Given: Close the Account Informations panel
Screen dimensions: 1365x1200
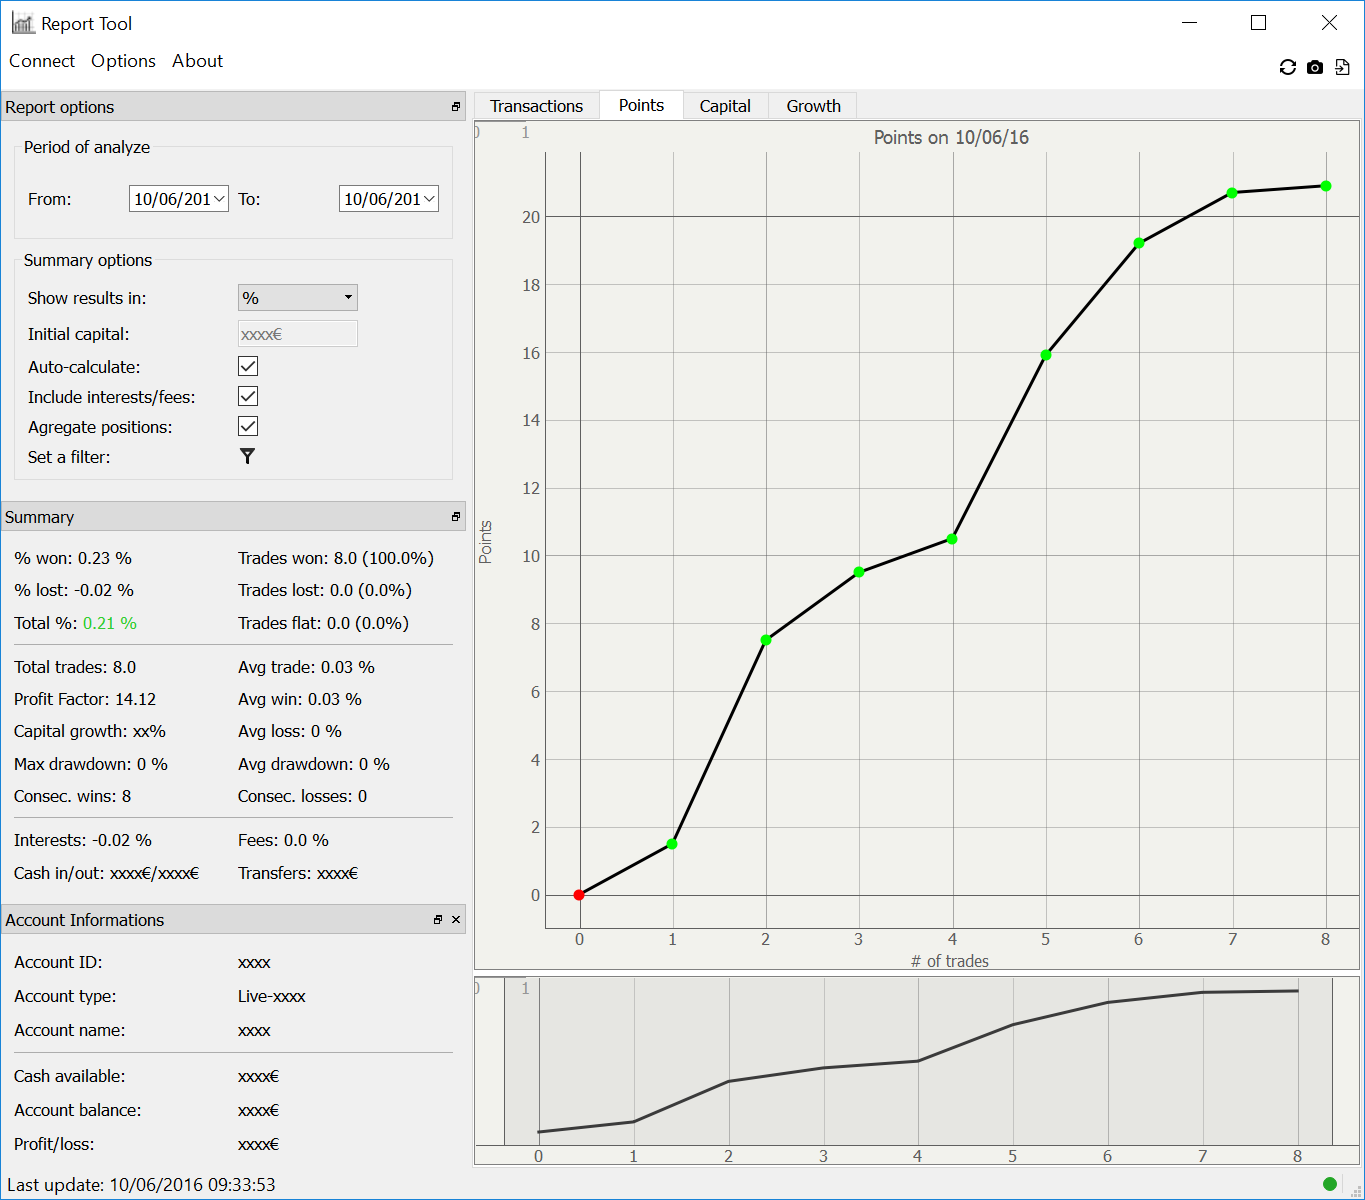Looking at the screenshot, I should [x=456, y=920].
